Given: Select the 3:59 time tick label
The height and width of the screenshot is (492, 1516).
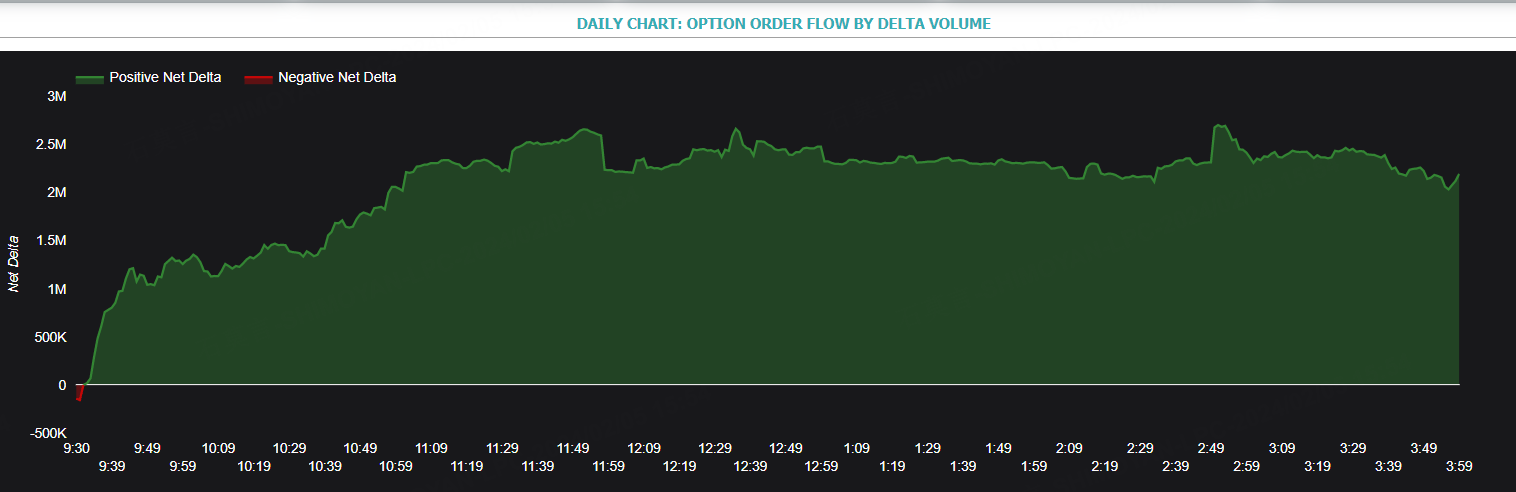Looking at the screenshot, I should 1458,466.
